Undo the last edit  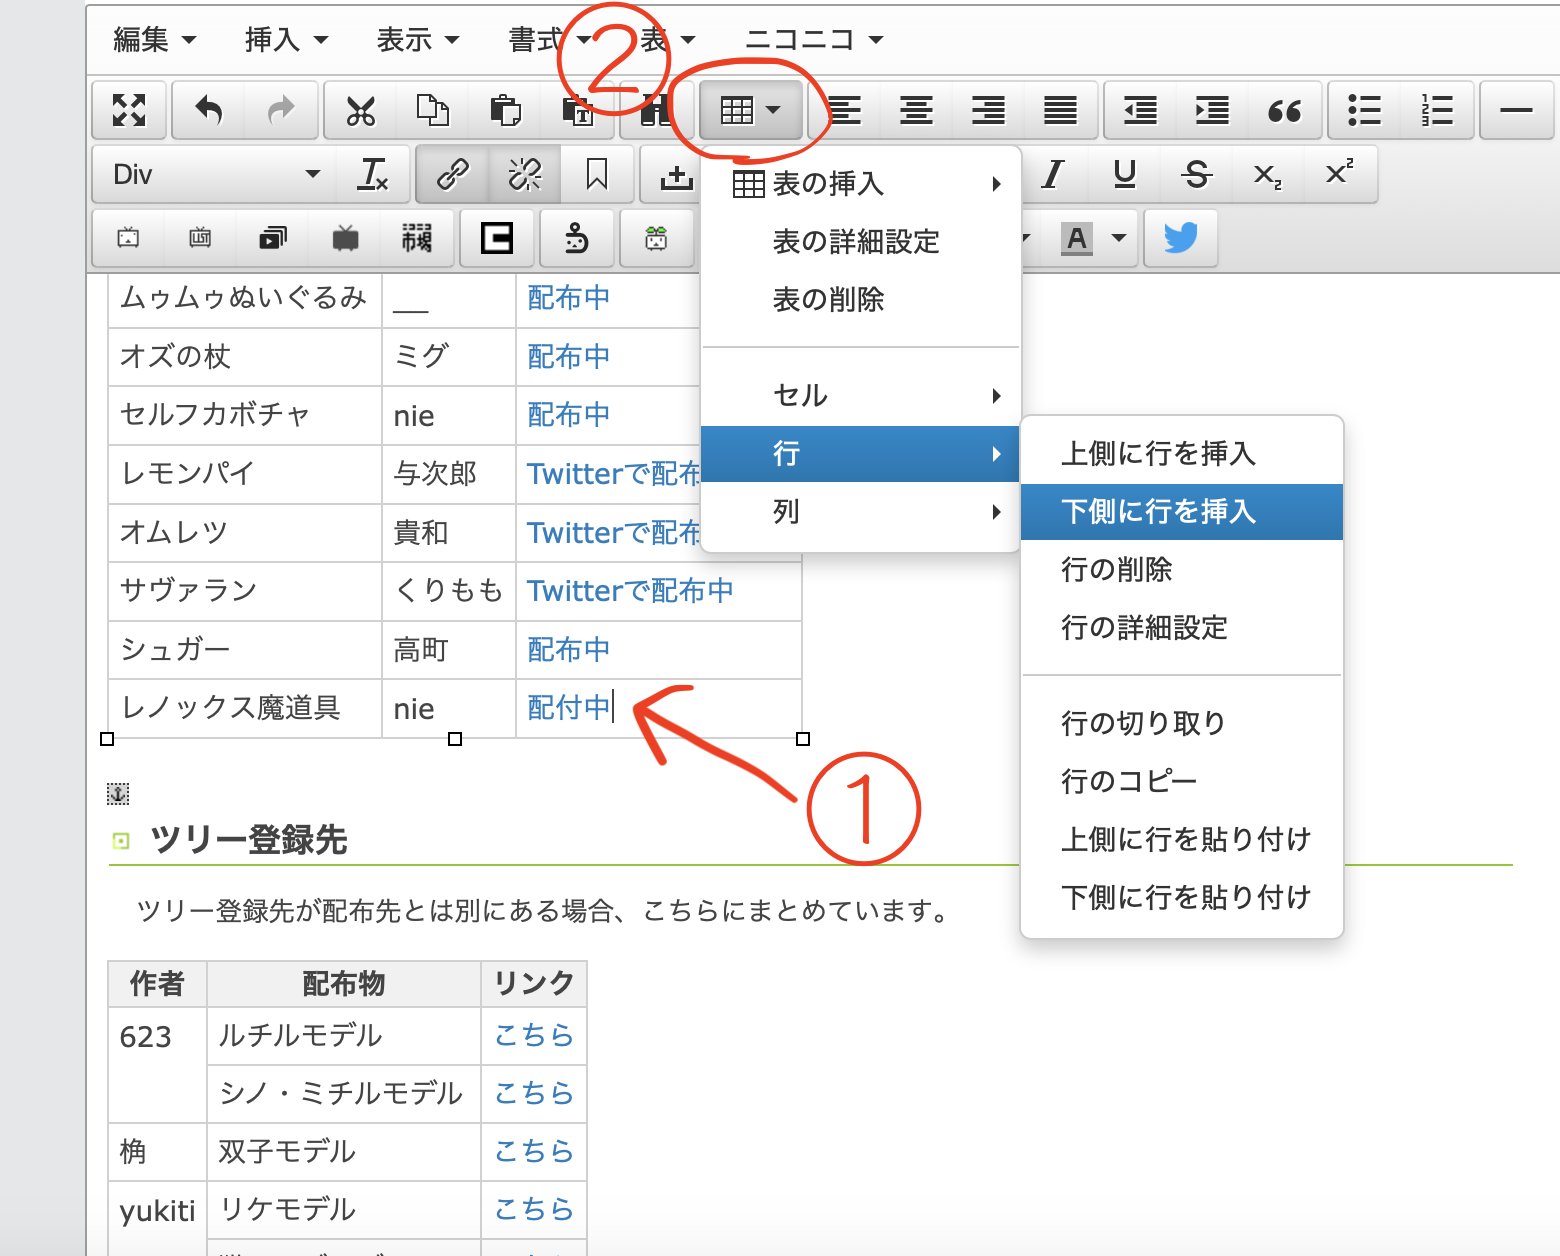208,110
